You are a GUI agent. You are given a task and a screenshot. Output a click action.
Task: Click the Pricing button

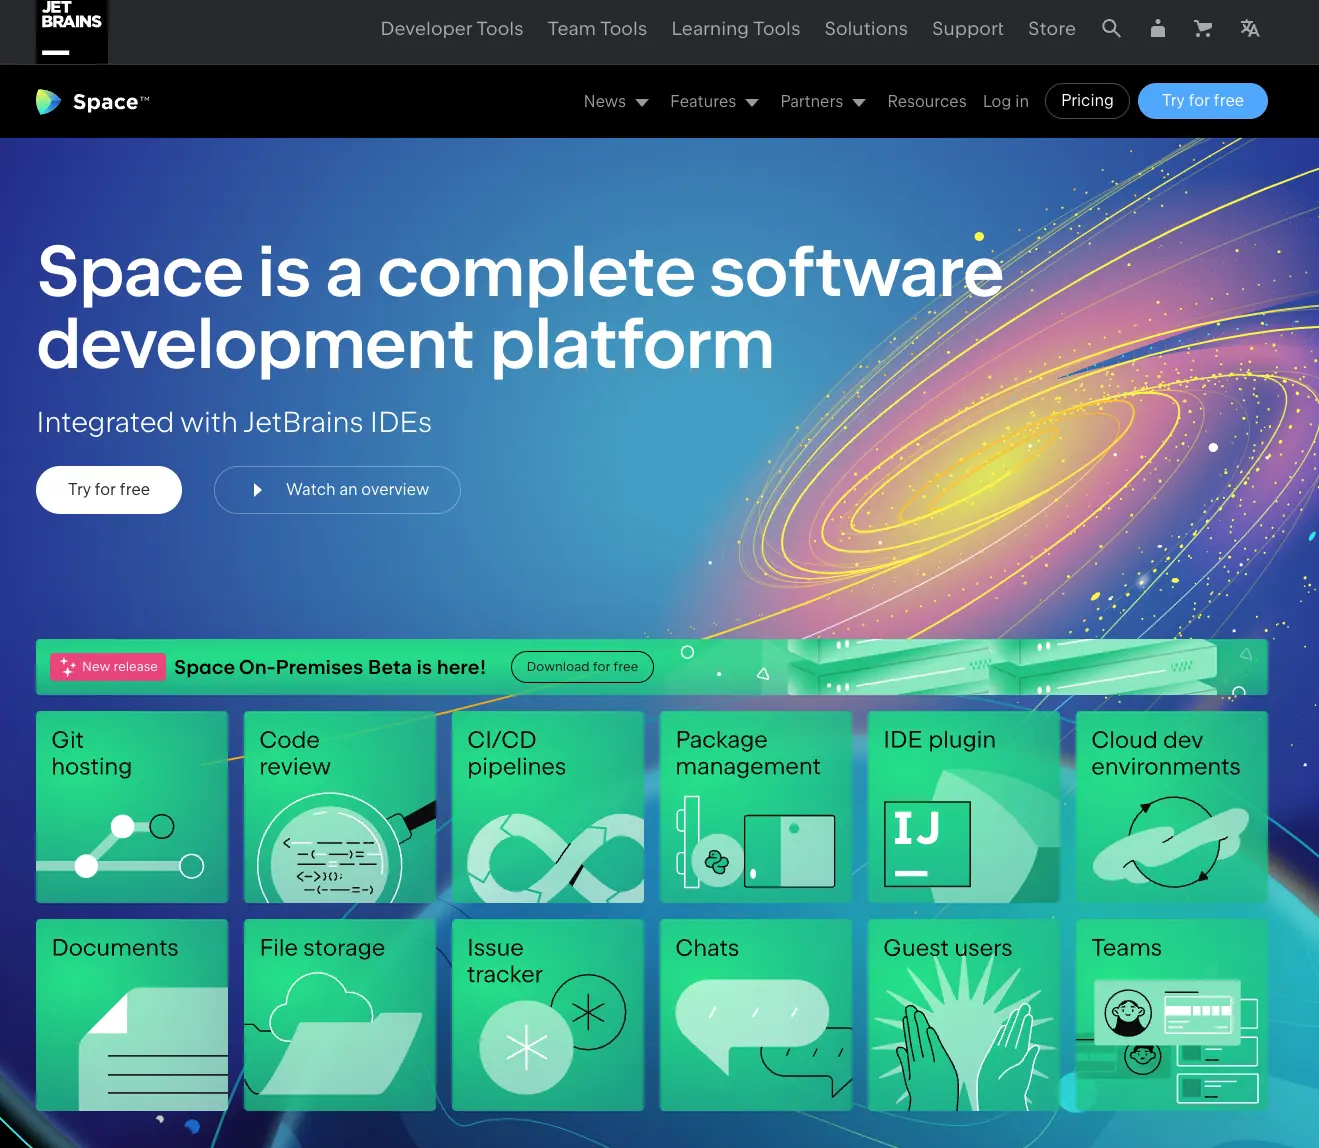[x=1086, y=101]
